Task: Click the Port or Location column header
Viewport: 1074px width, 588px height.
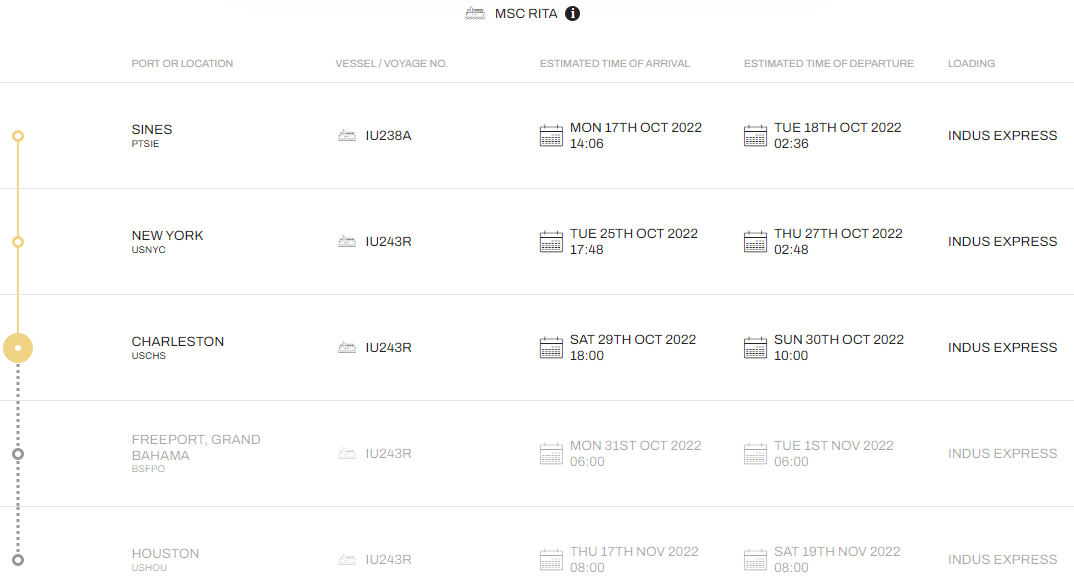Action: click(182, 64)
